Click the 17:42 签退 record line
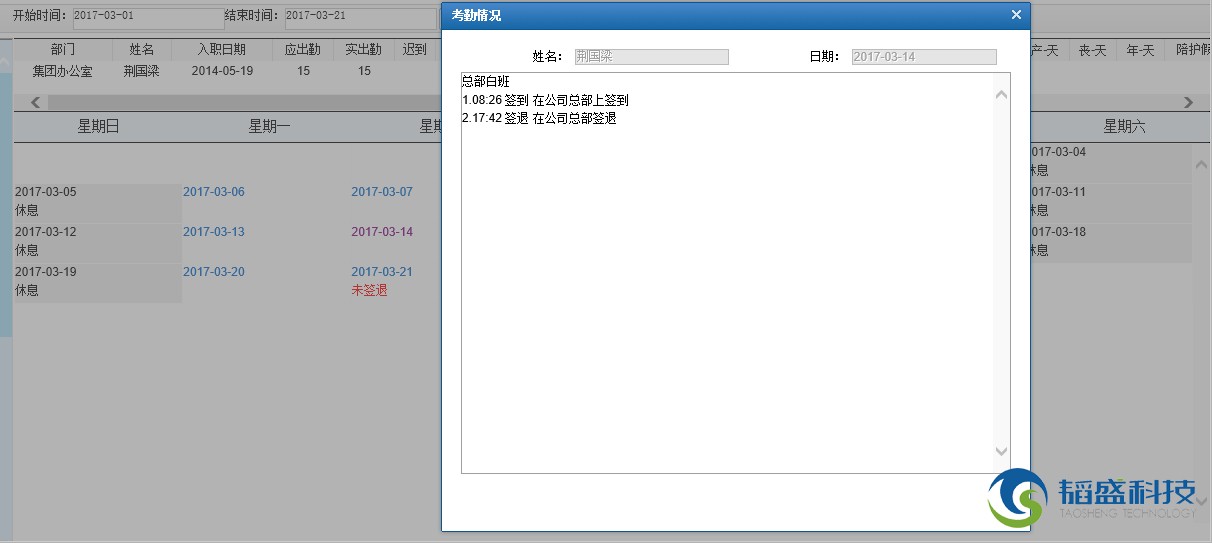The image size is (1212, 543). point(539,118)
